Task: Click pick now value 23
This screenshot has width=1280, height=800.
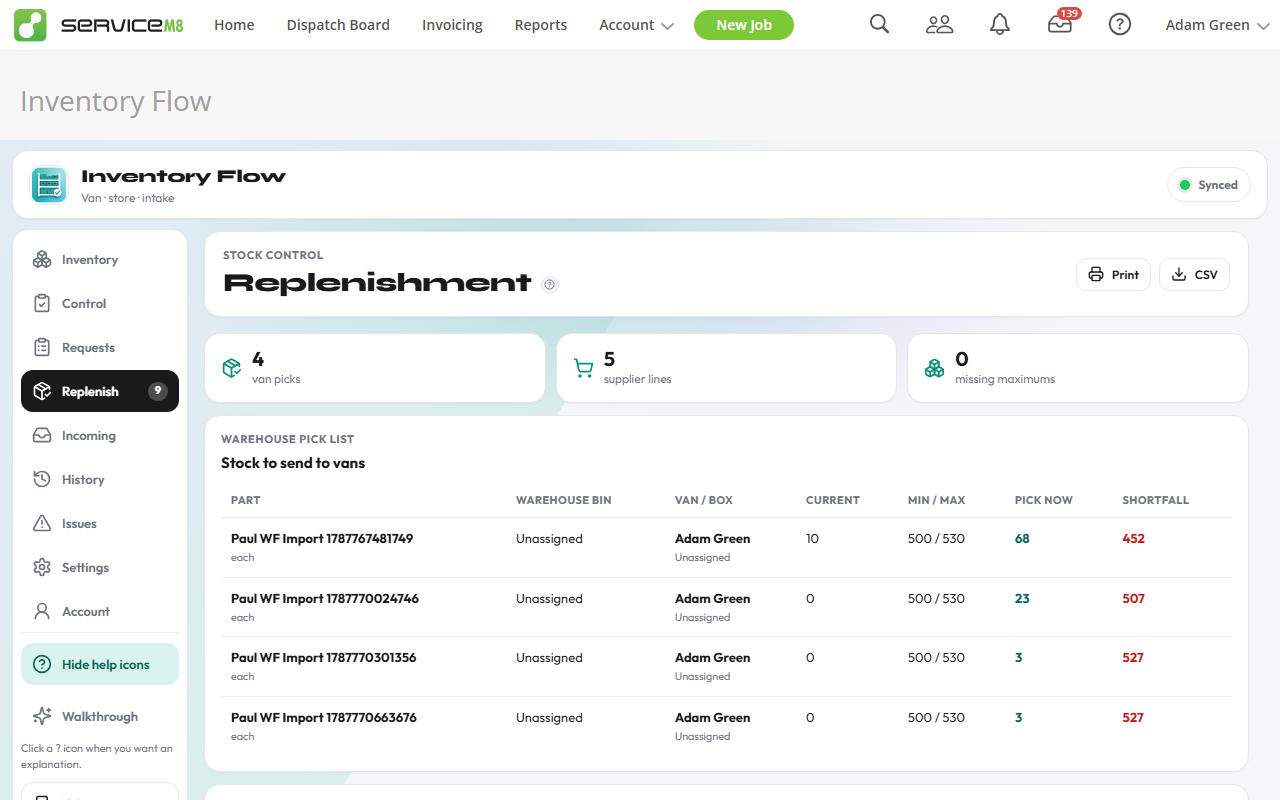Action: 1022,599
